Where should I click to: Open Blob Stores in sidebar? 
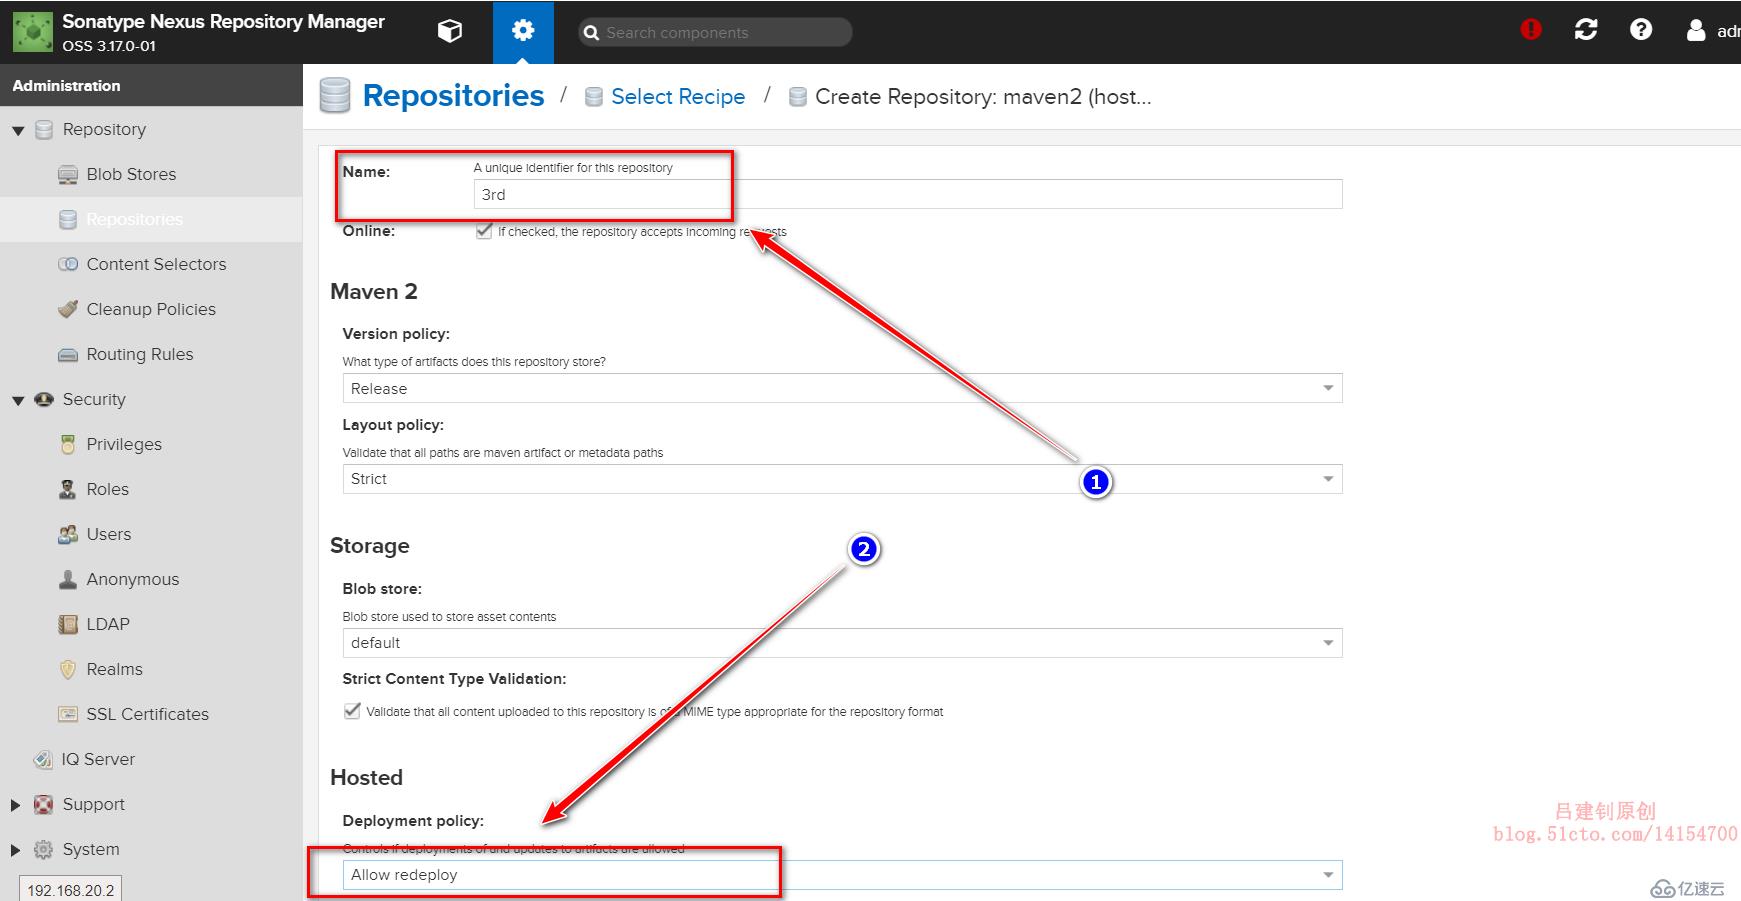(x=131, y=174)
